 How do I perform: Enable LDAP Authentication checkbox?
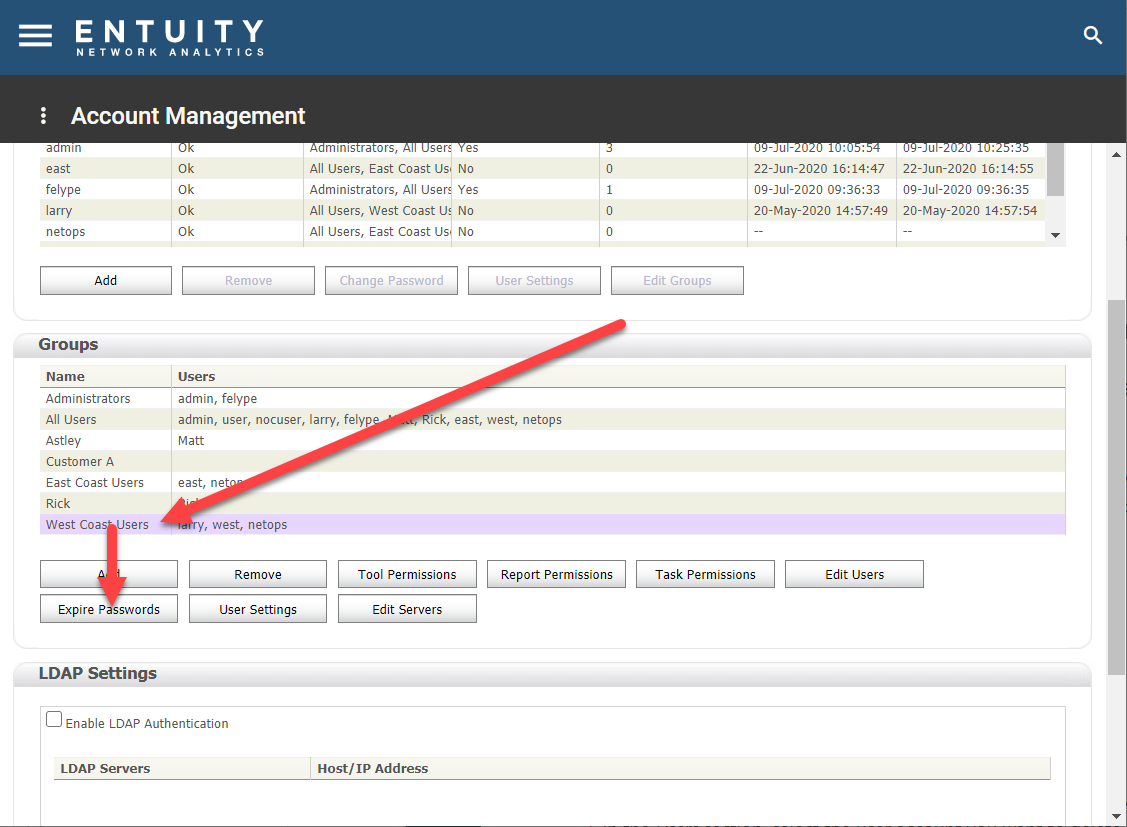click(54, 719)
